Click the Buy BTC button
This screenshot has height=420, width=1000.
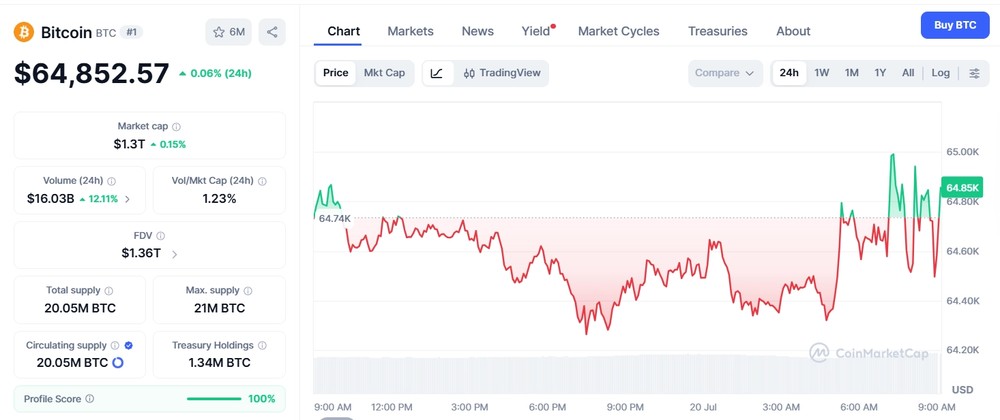(x=955, y=25)
